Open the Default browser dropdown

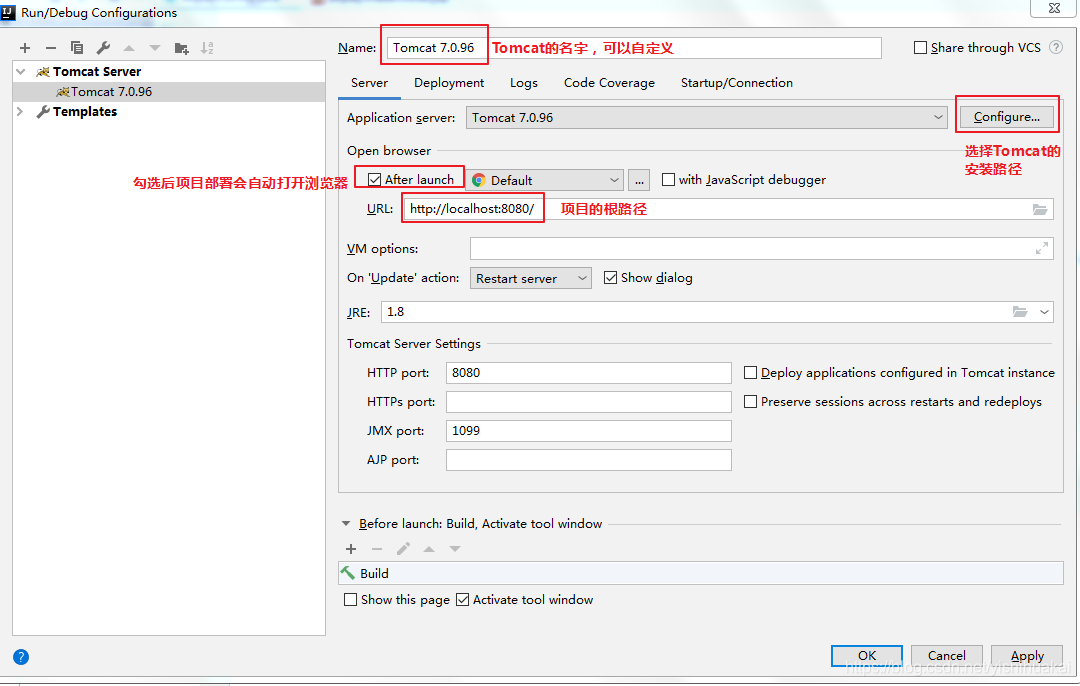coord(546,180)
